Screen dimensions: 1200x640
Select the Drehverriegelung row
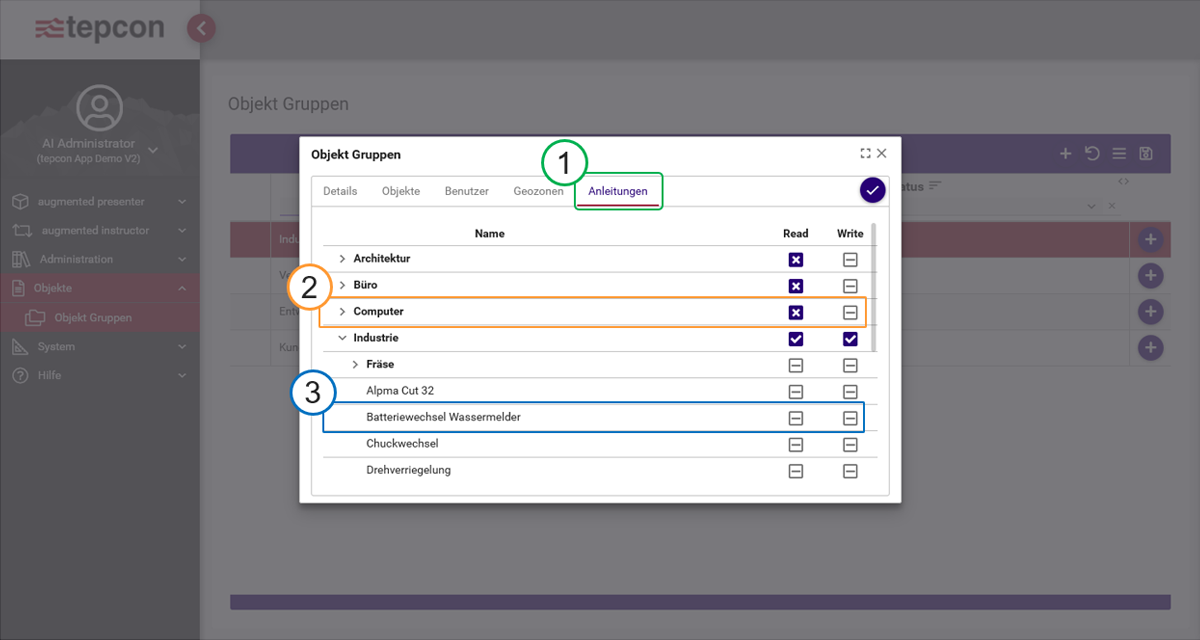click(408, 470)
